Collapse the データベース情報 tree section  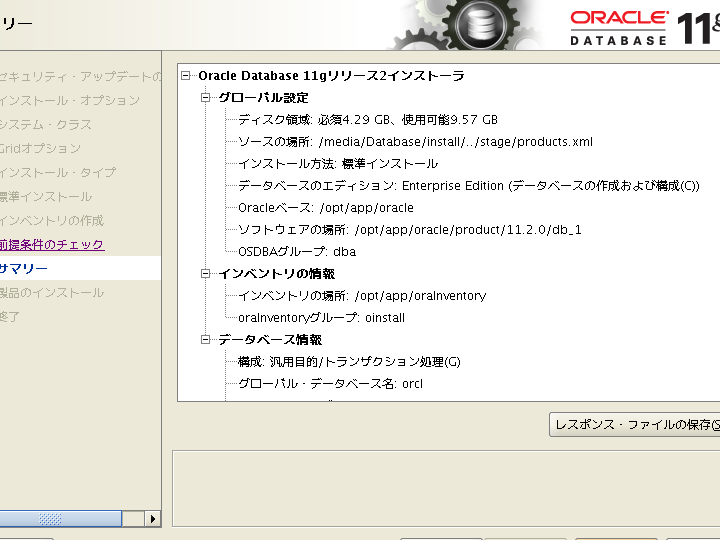pos(206,340)
